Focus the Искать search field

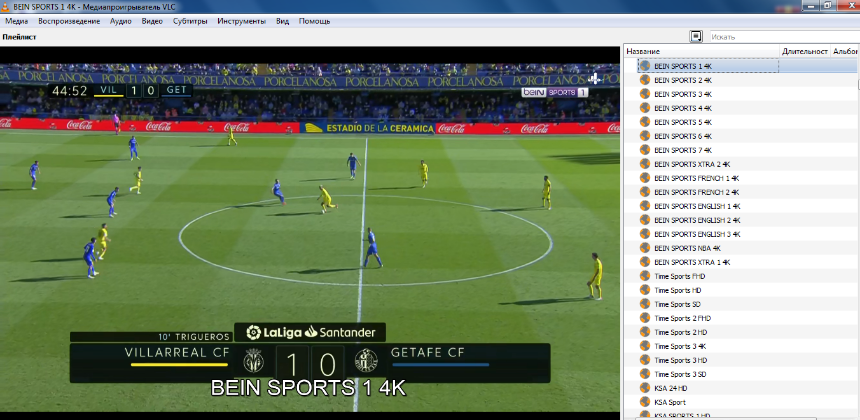(784, 37)
